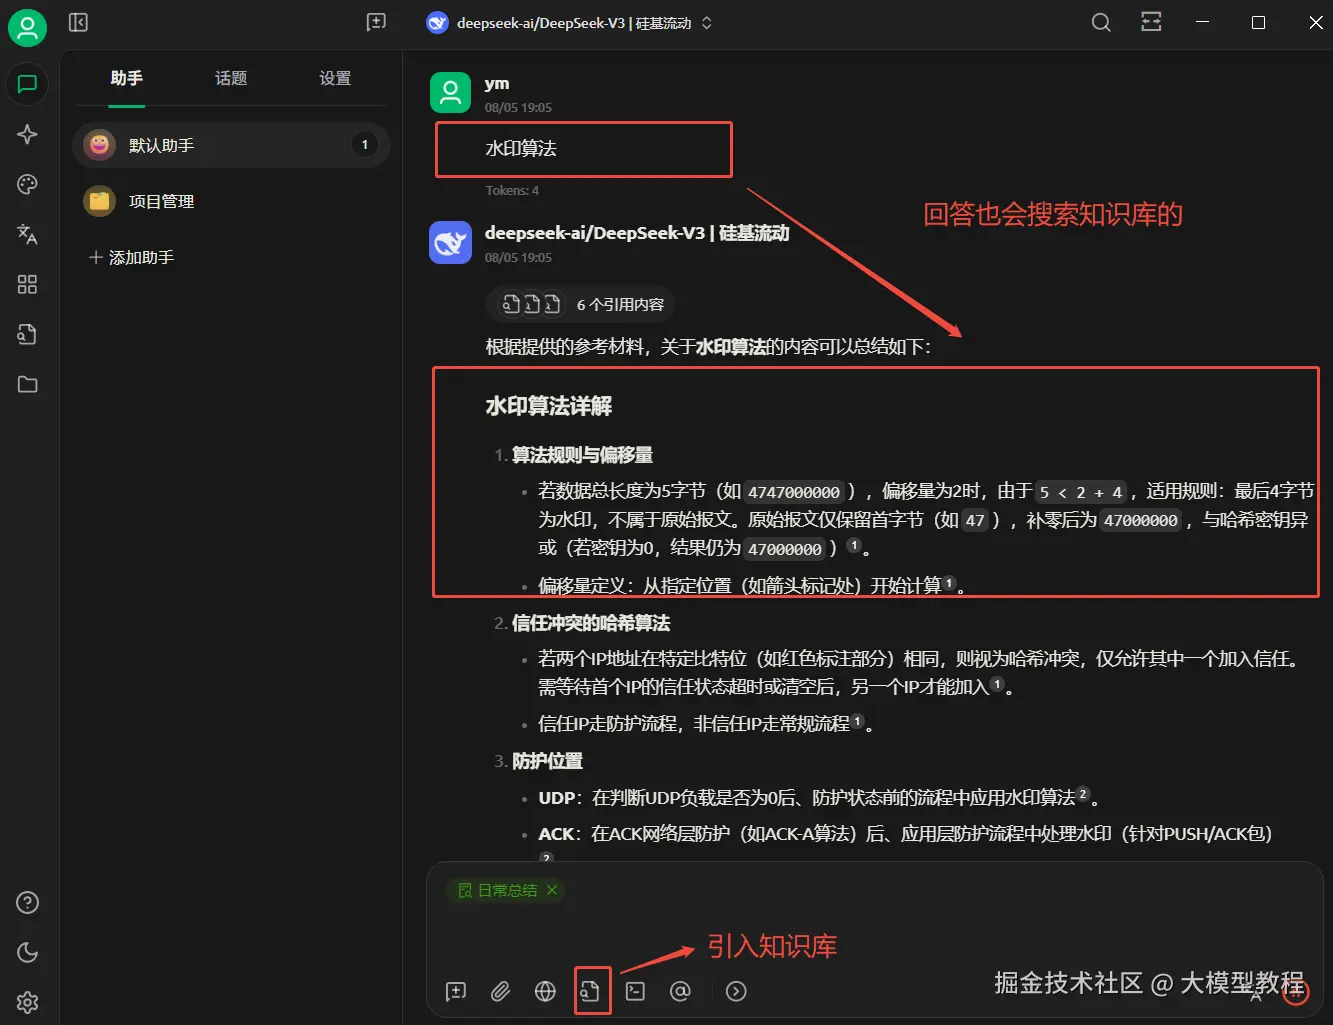Screen dimensions: 1333x1025
Task: Open the MCP terminal icon in input toolbar
Action: pos(635,990)
